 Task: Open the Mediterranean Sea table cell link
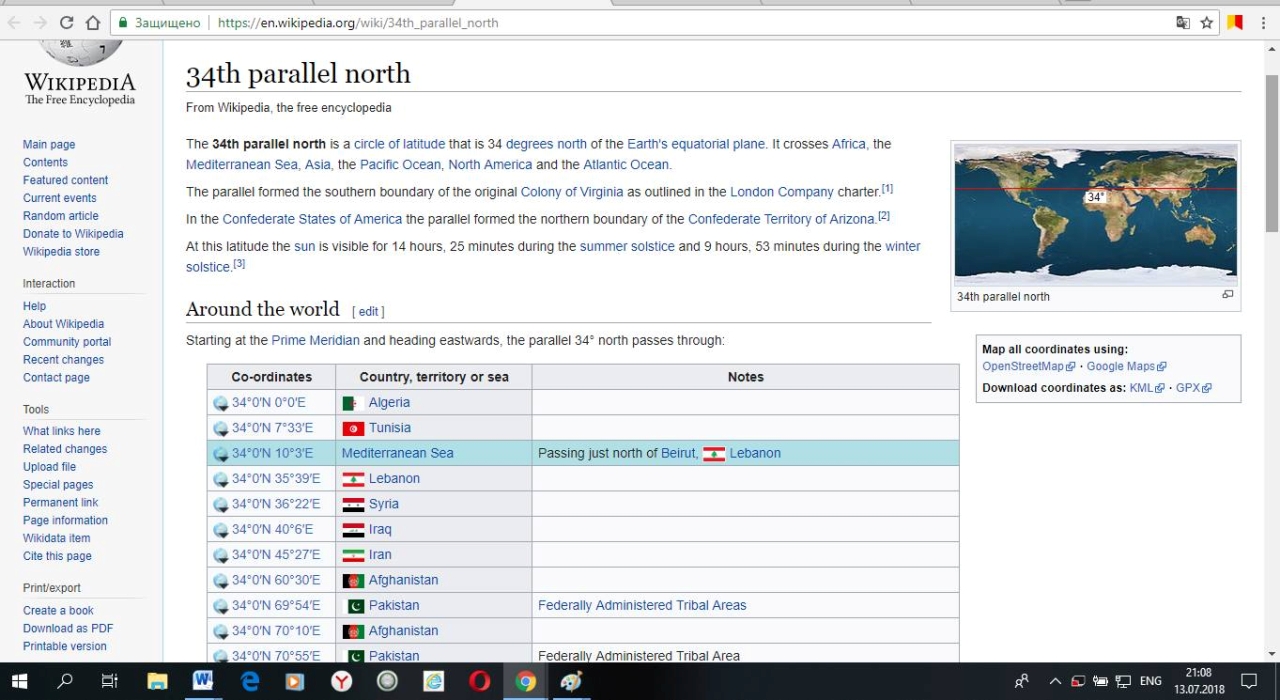(x=398, y=453)
